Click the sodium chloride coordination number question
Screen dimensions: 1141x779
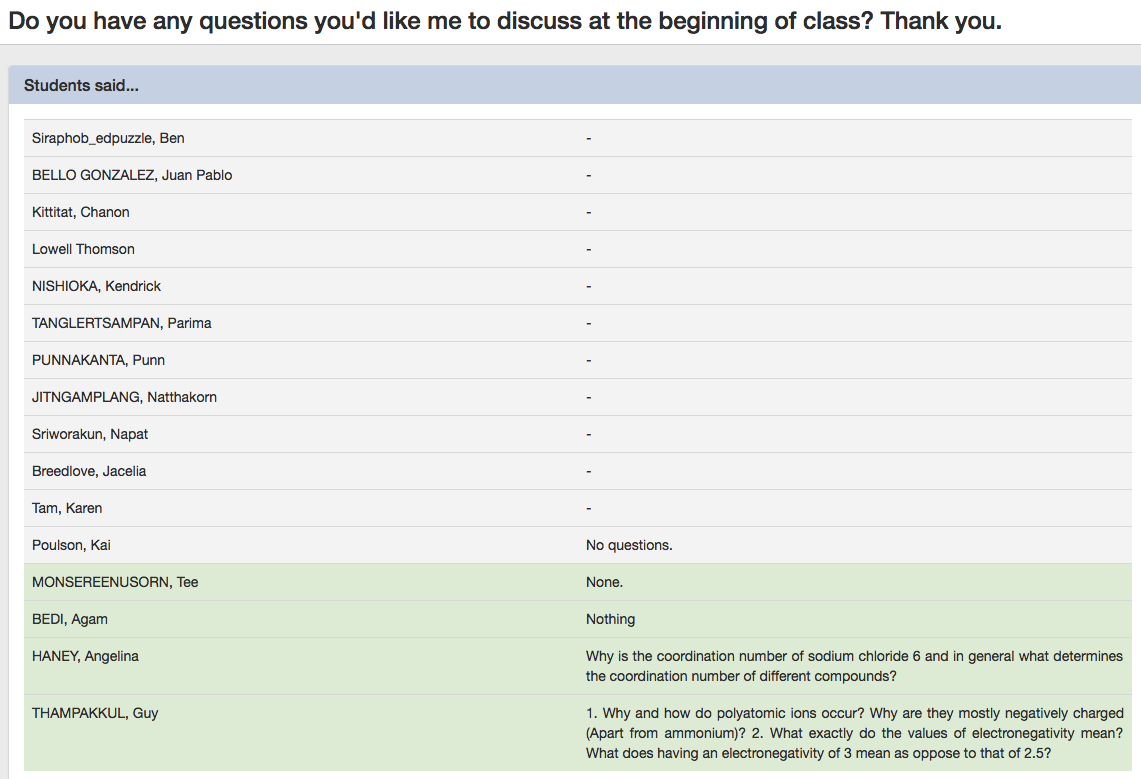(x=854, y=666)
